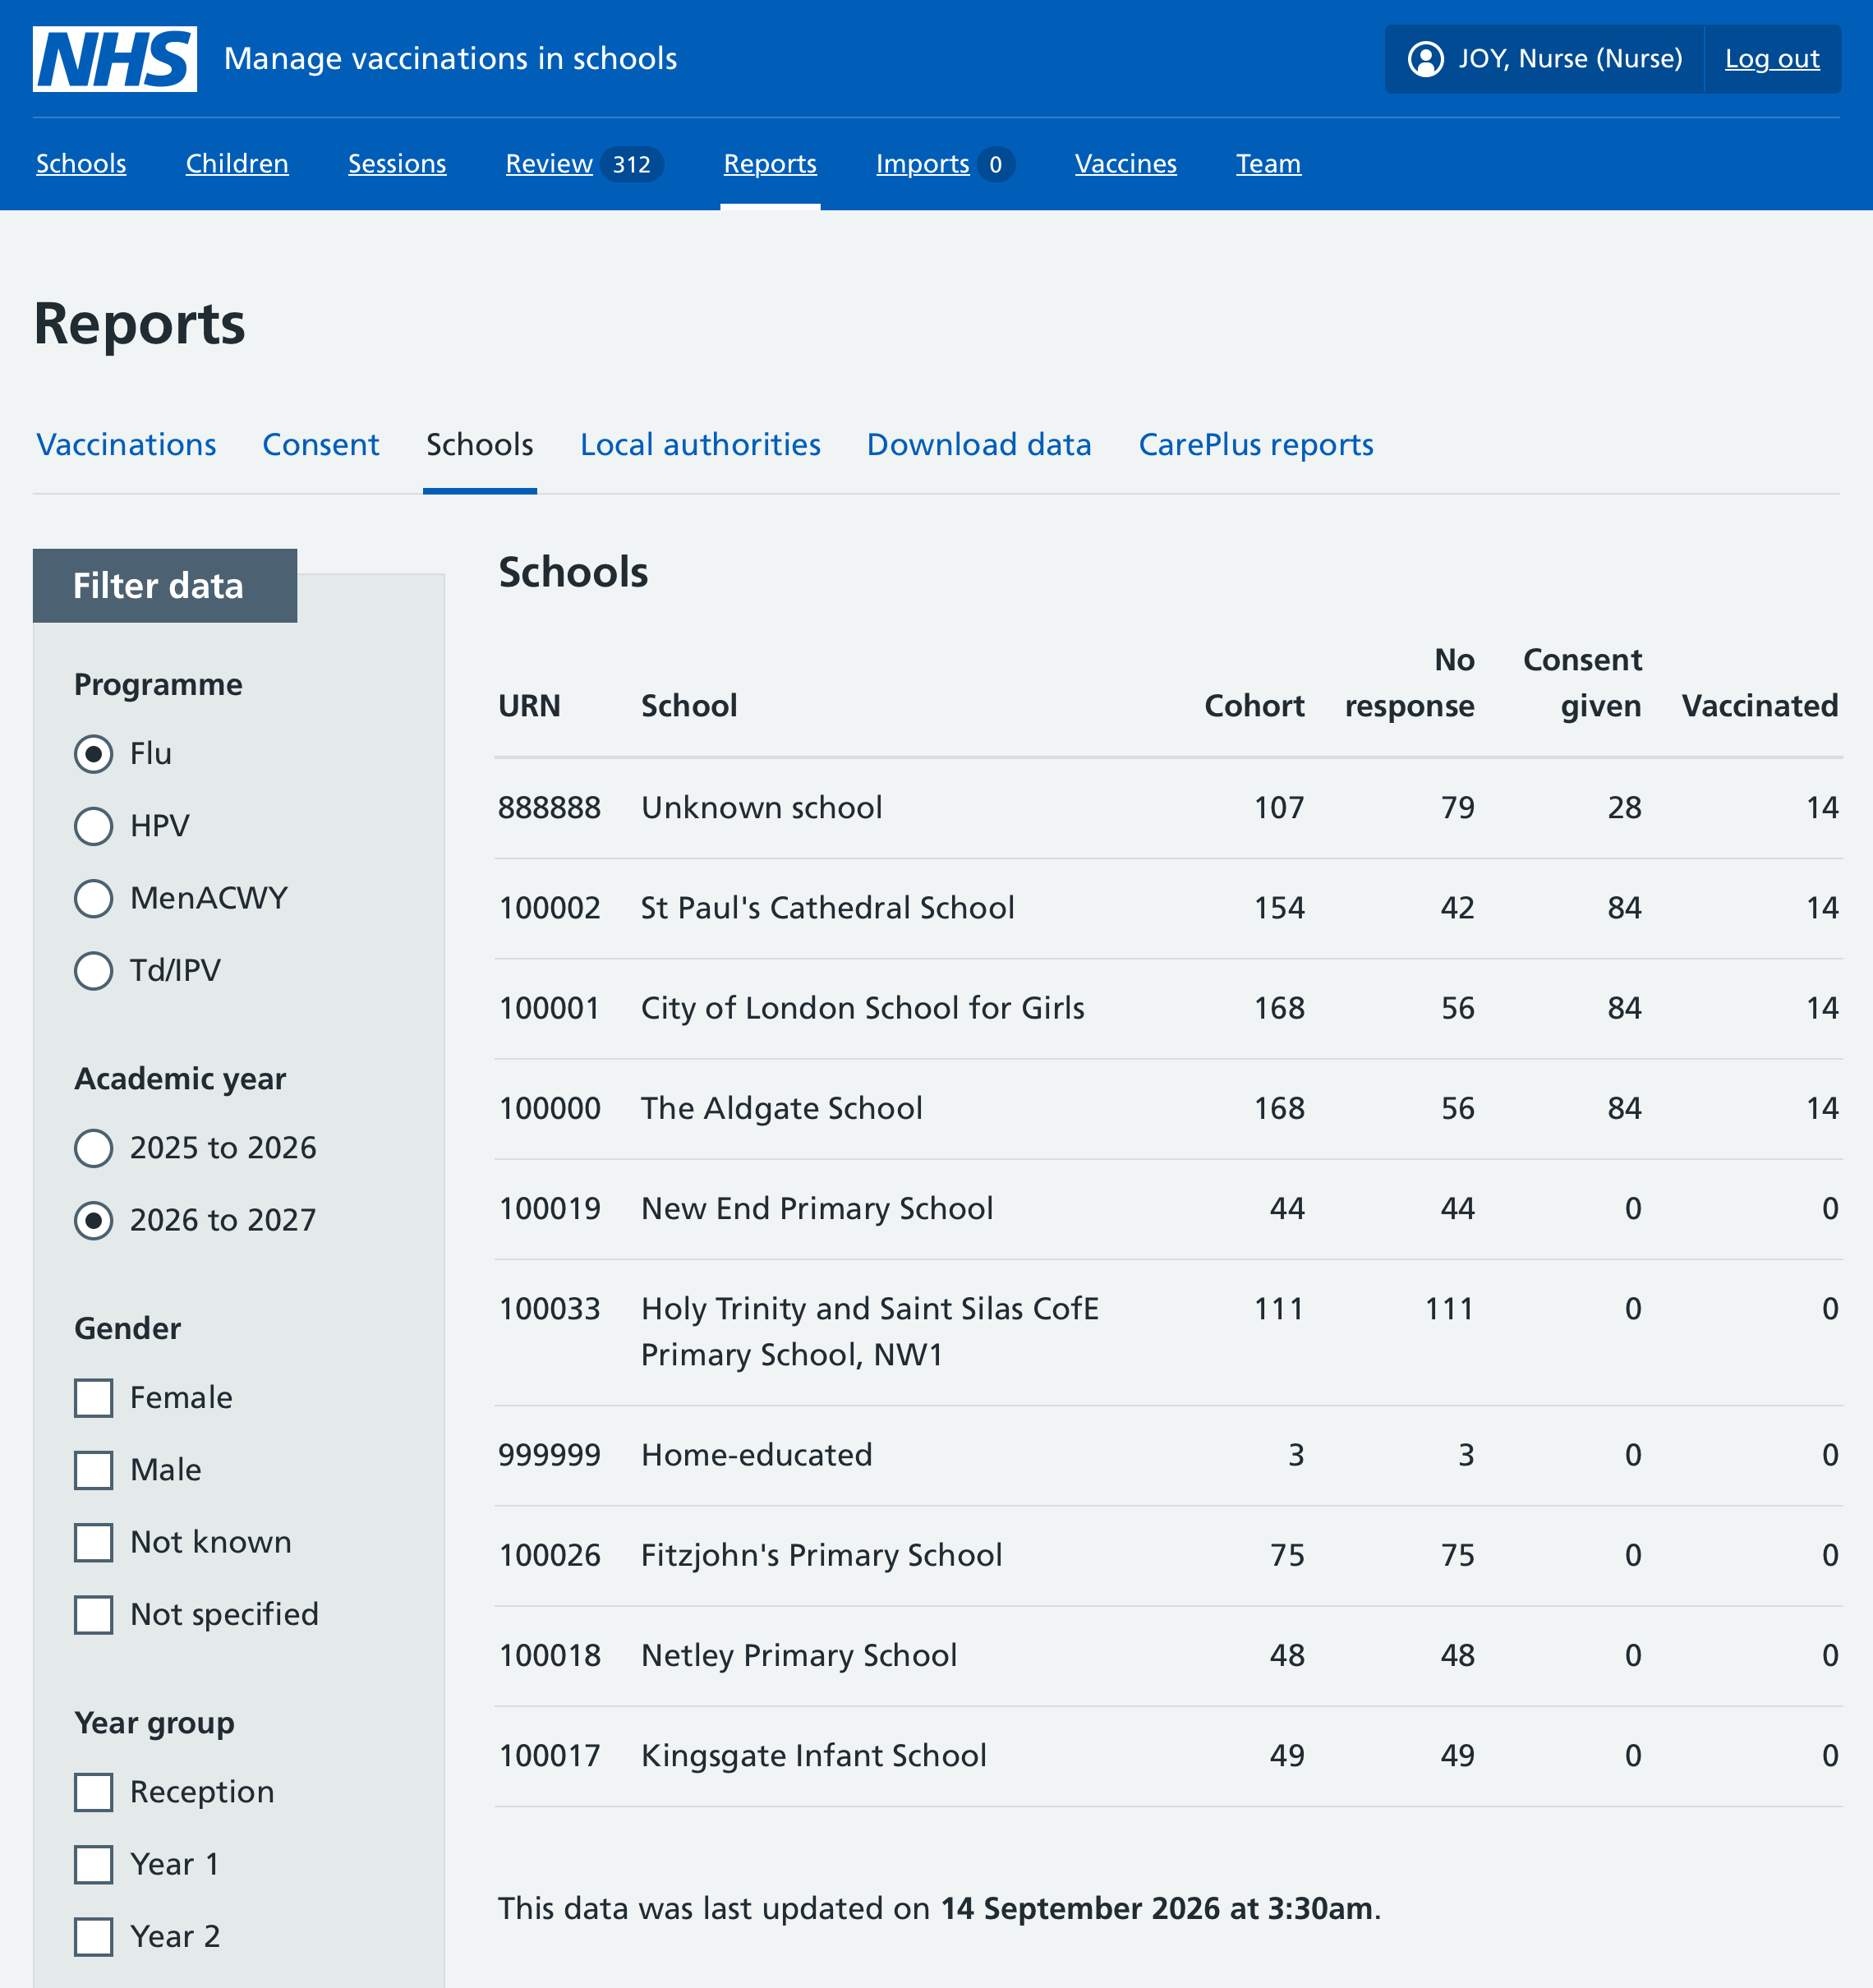This screenshot has height=1988, width=1873.
Task: Check the Year 2 checkbox
Action: 94,1936
